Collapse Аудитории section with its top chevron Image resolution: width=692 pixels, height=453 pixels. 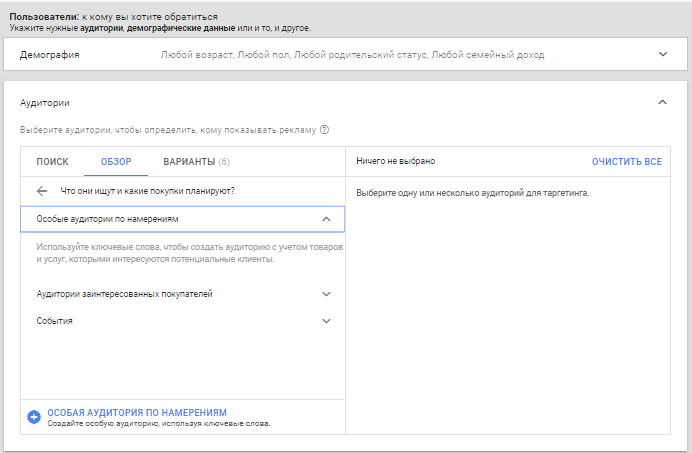click(x=662, y=102)
